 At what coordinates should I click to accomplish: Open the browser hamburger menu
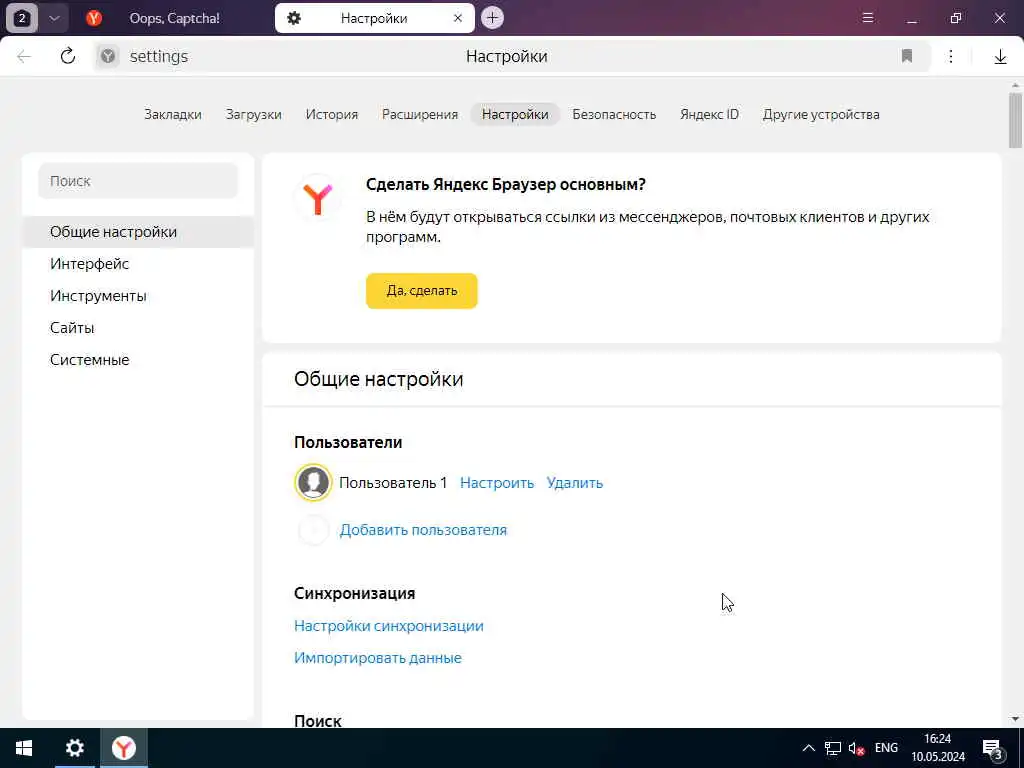(867, 18)
